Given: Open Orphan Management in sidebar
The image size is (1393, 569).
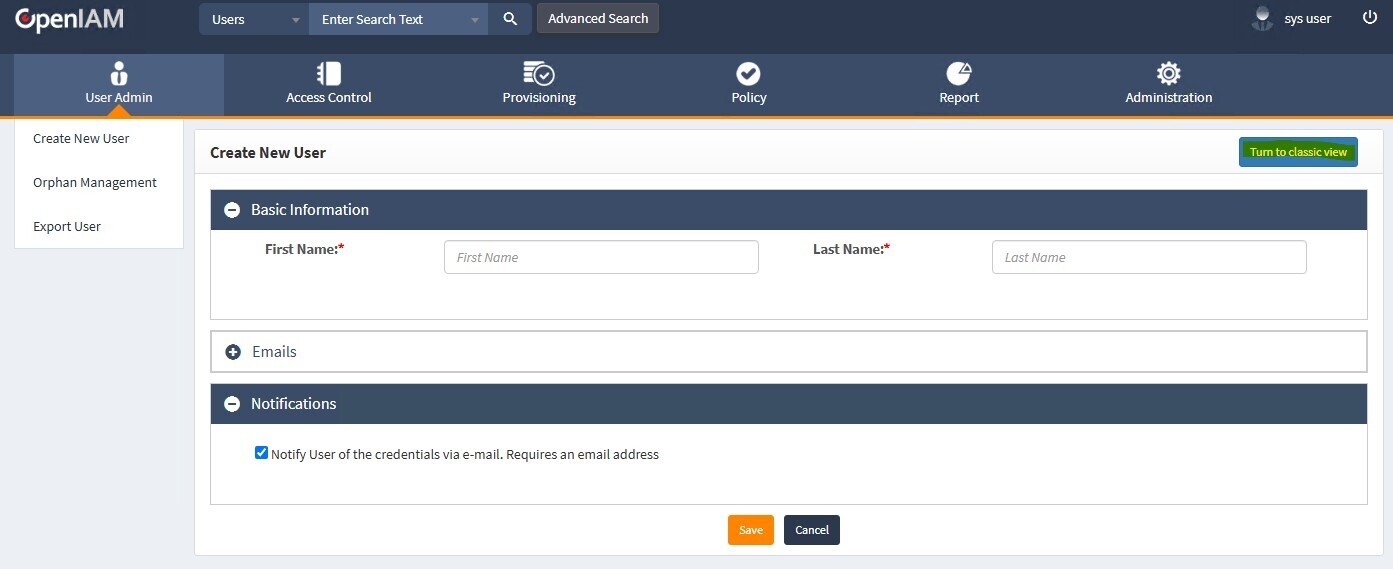Looking at the screenshot, I should tap(95, 183).
